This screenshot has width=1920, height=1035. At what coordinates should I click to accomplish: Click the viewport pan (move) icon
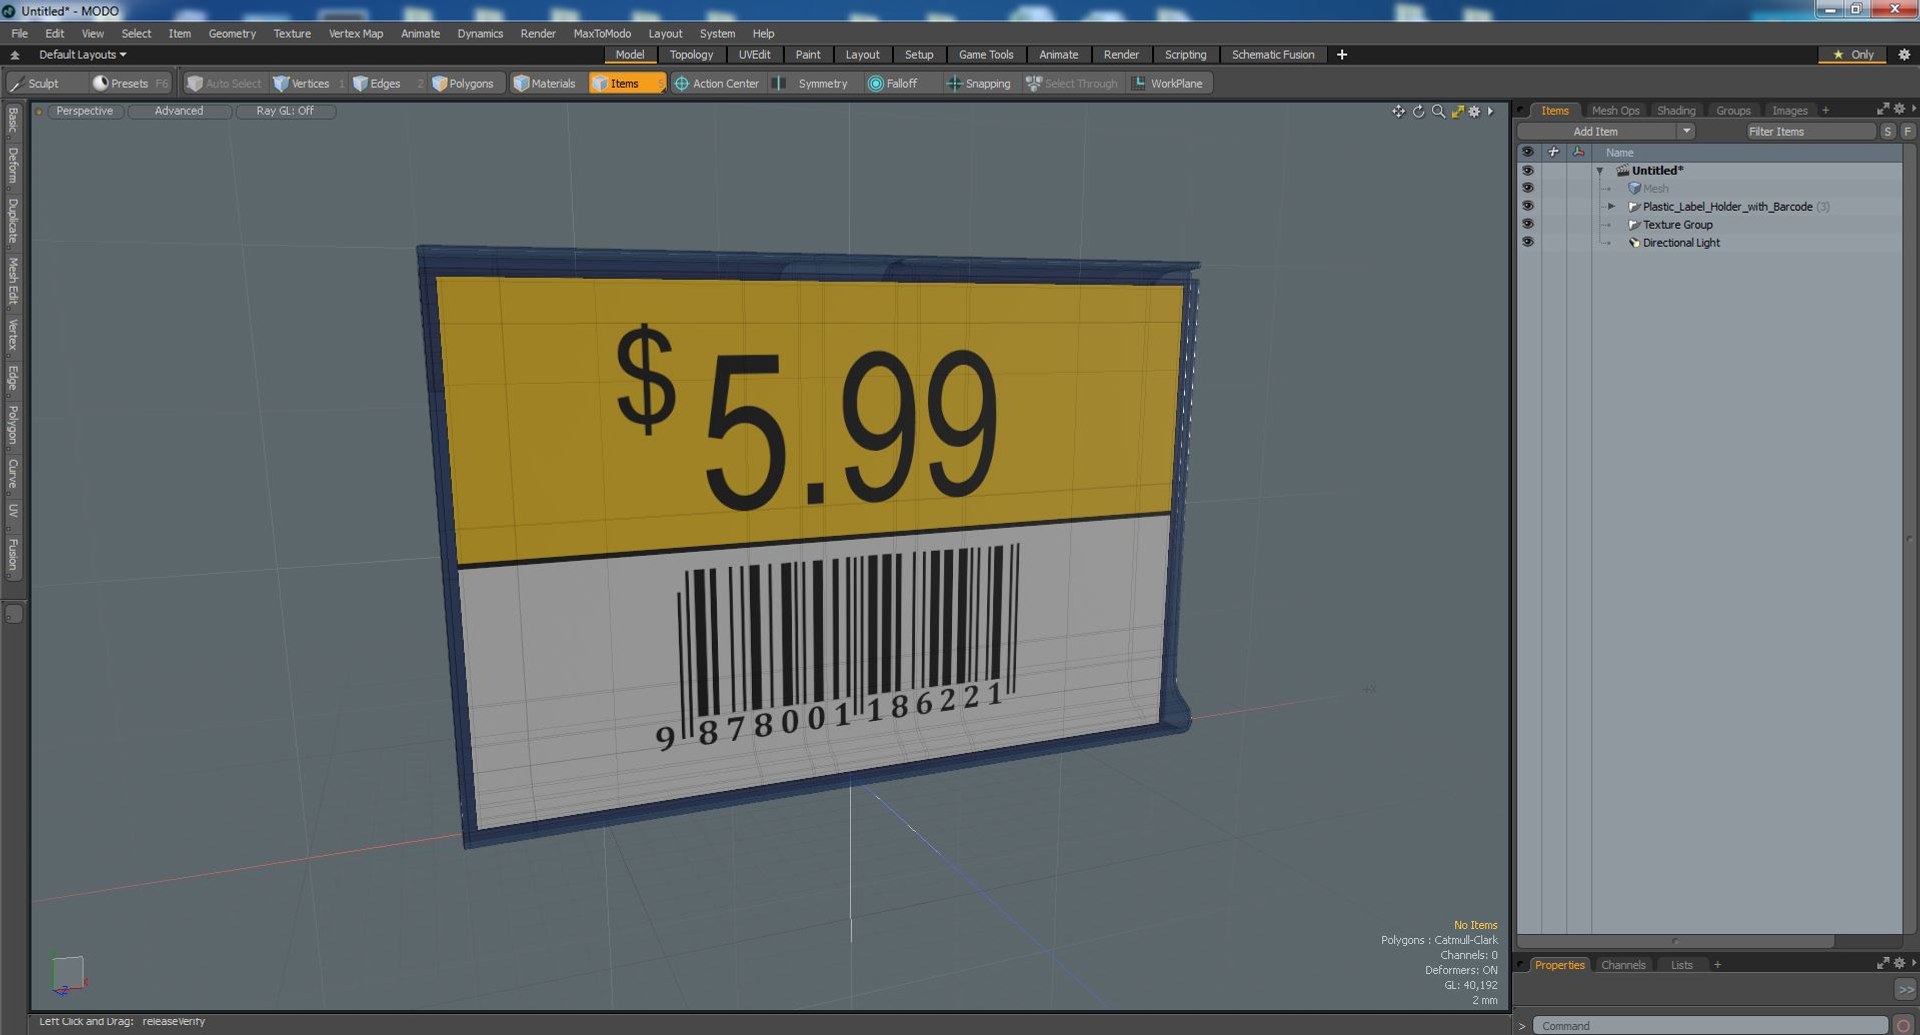coord(1398,111)
